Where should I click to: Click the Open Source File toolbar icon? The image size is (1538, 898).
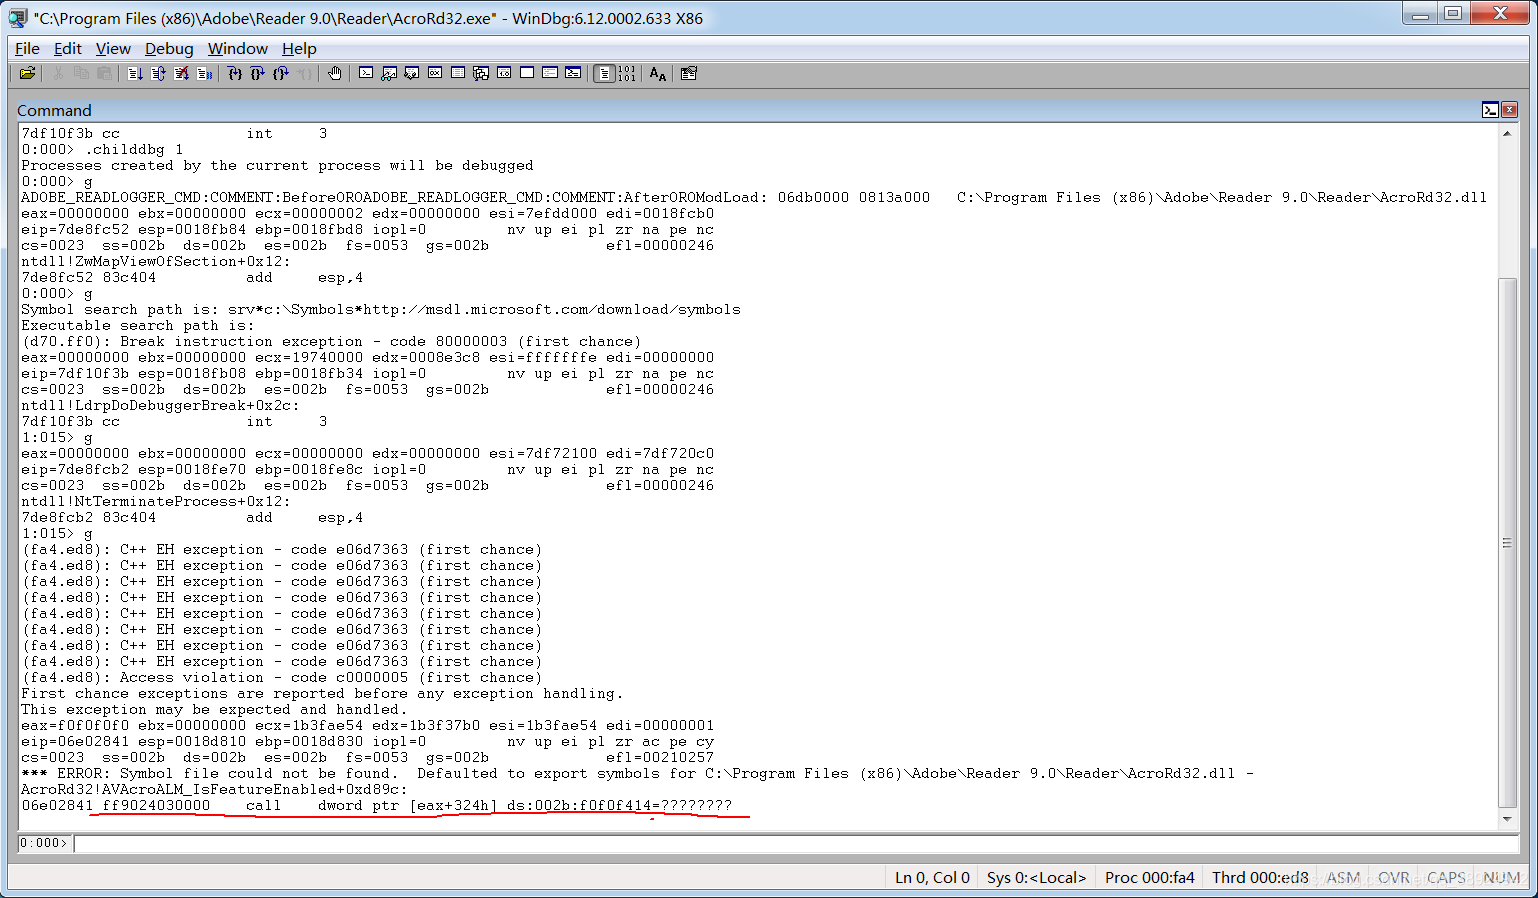pos(28,73)
